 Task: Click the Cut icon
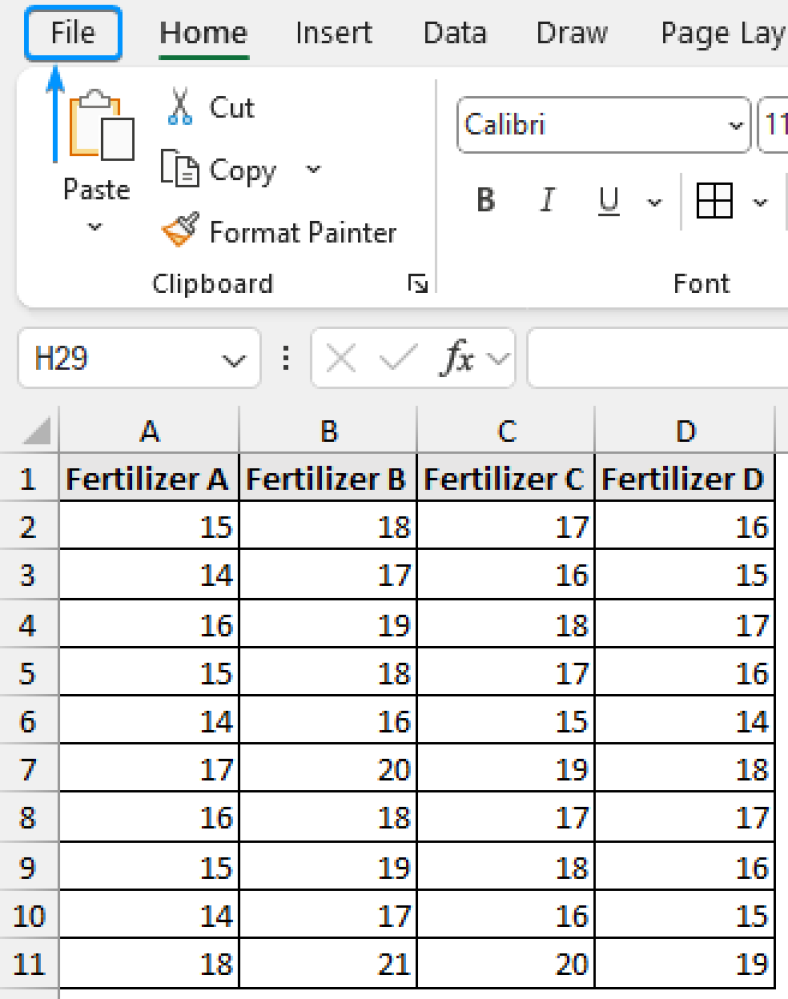(x=181, y=105)
